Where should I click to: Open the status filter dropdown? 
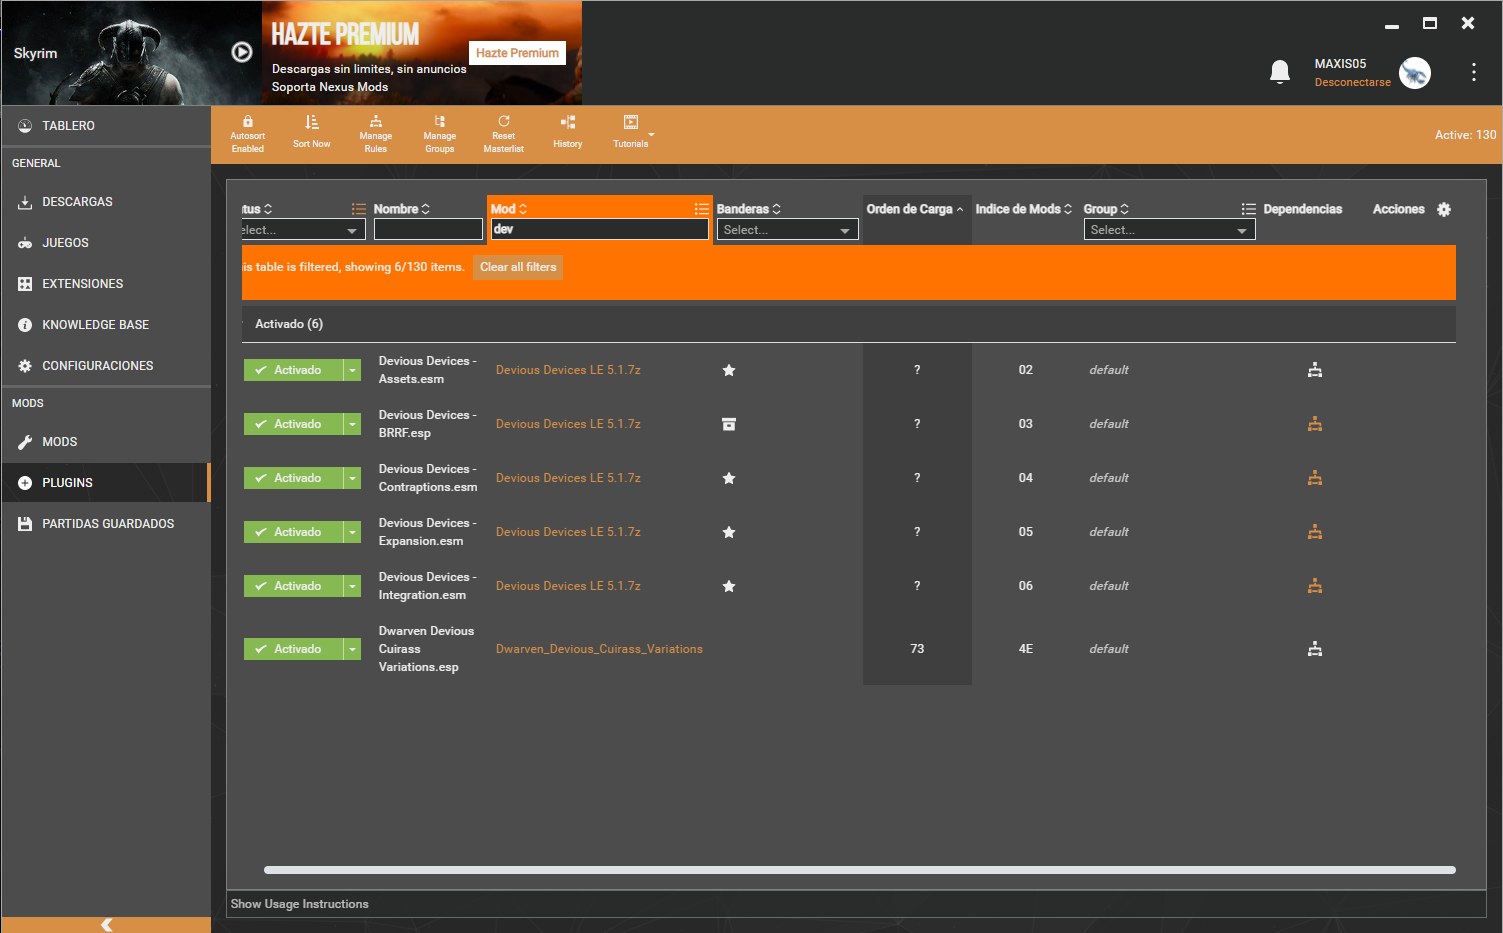[303, 230]
